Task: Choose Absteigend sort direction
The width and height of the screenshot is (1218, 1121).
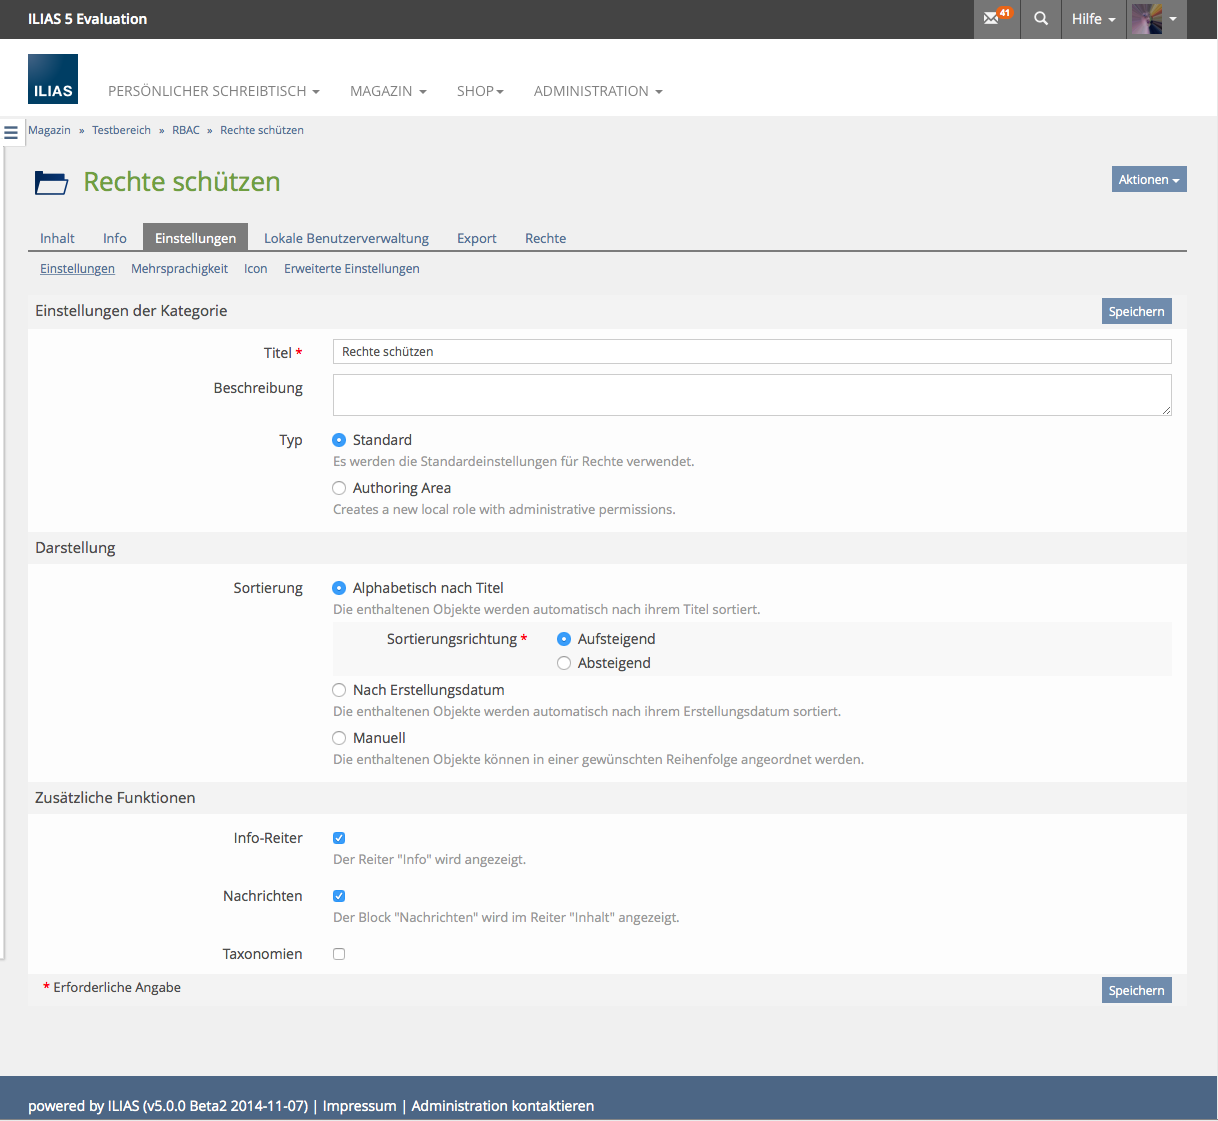Action: 564,663
